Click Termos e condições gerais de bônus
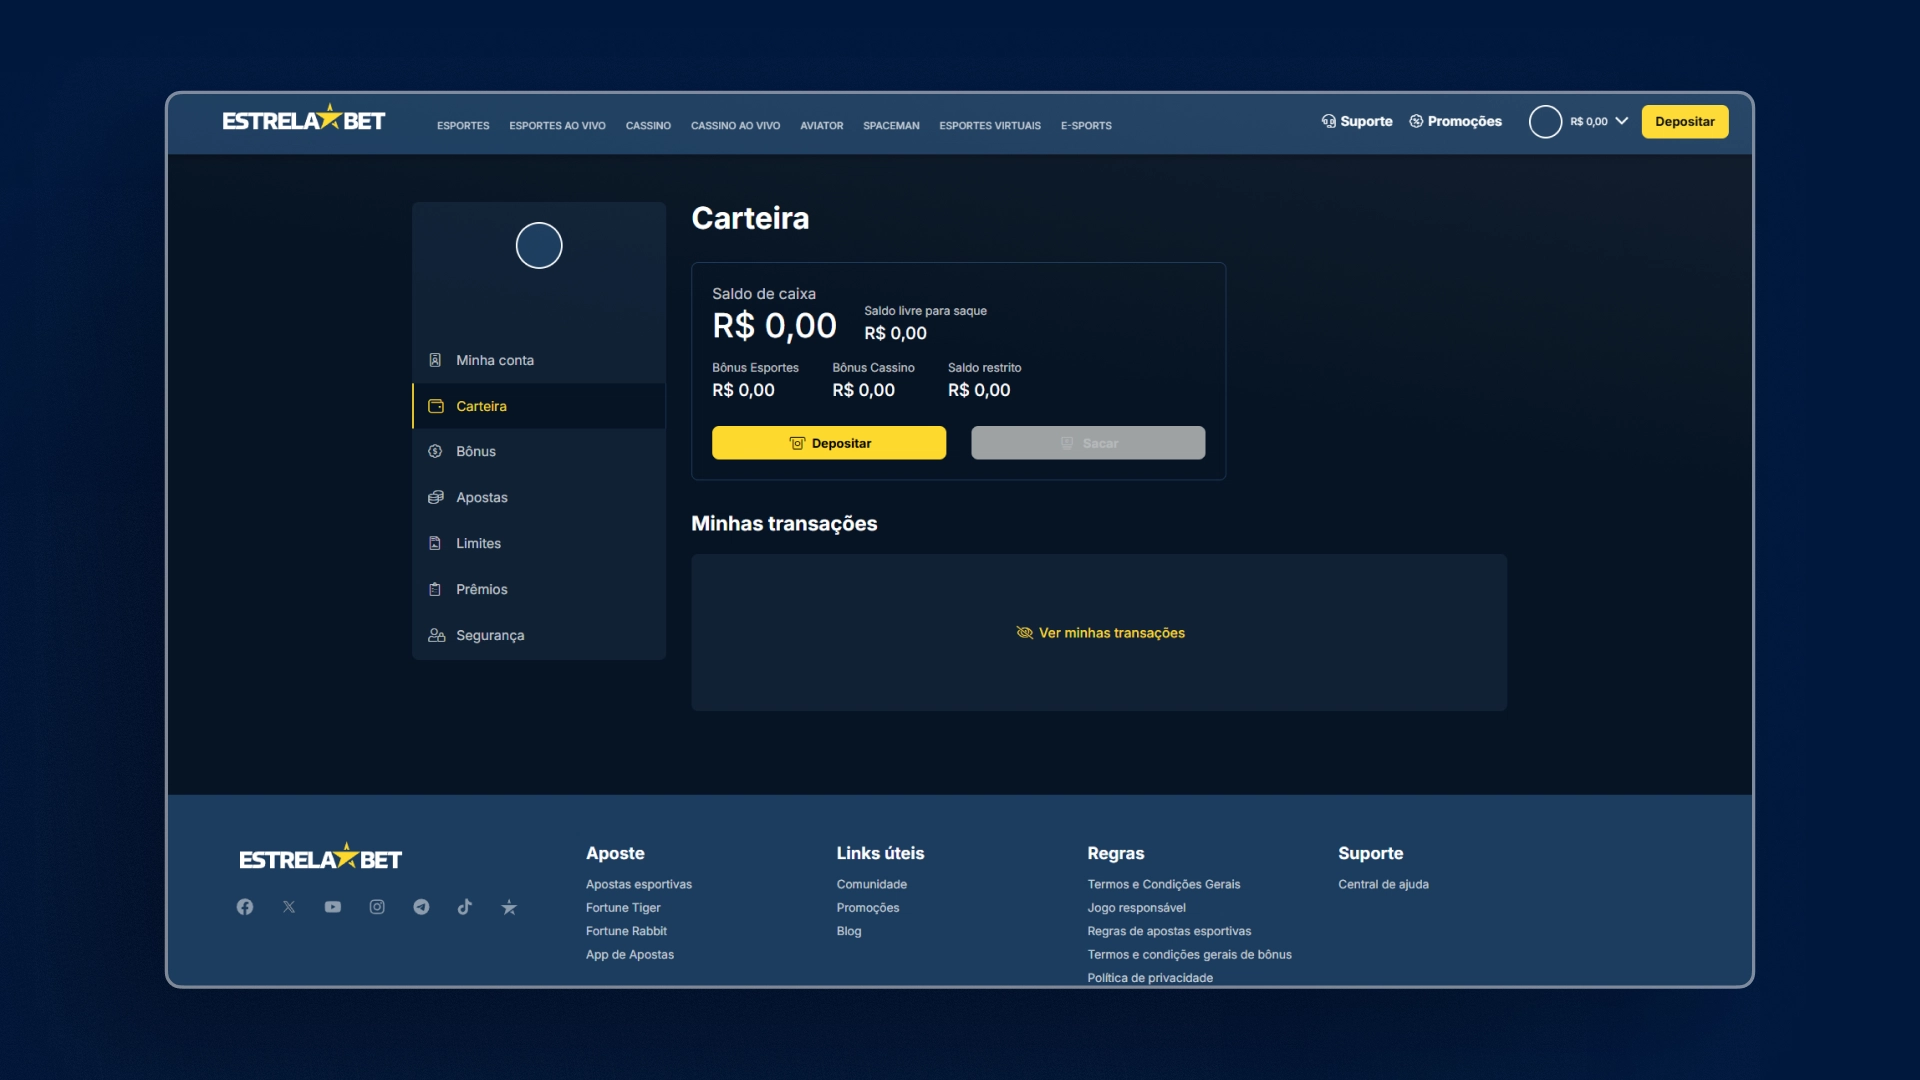1920x1080 pixels. [1189, 955]
